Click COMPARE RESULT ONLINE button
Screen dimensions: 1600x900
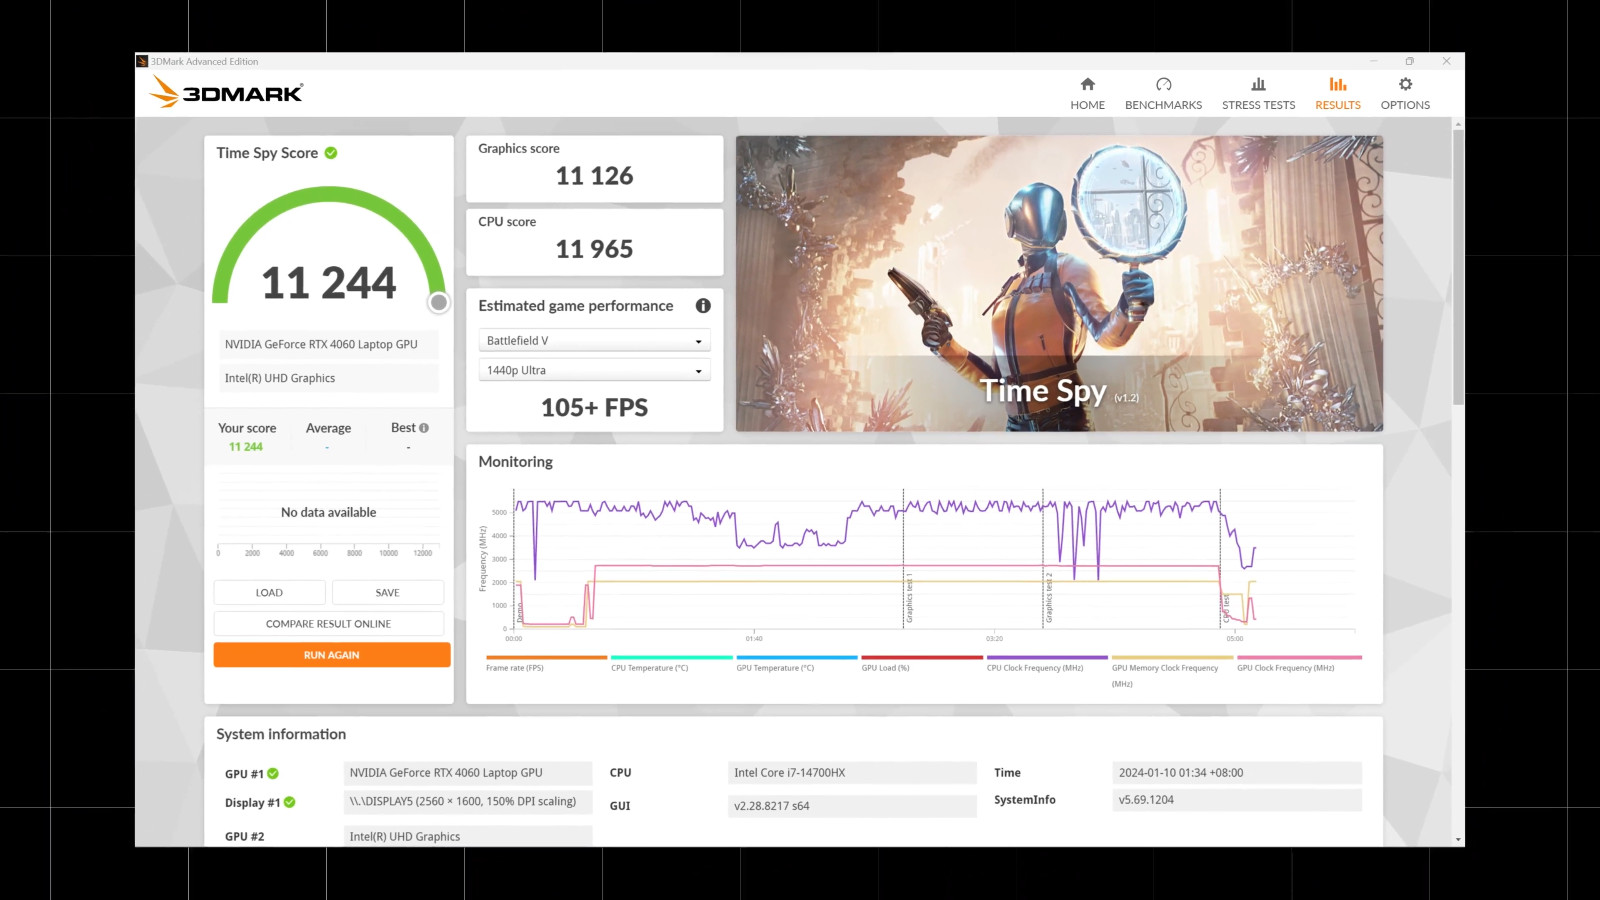(x=329, y=624)
